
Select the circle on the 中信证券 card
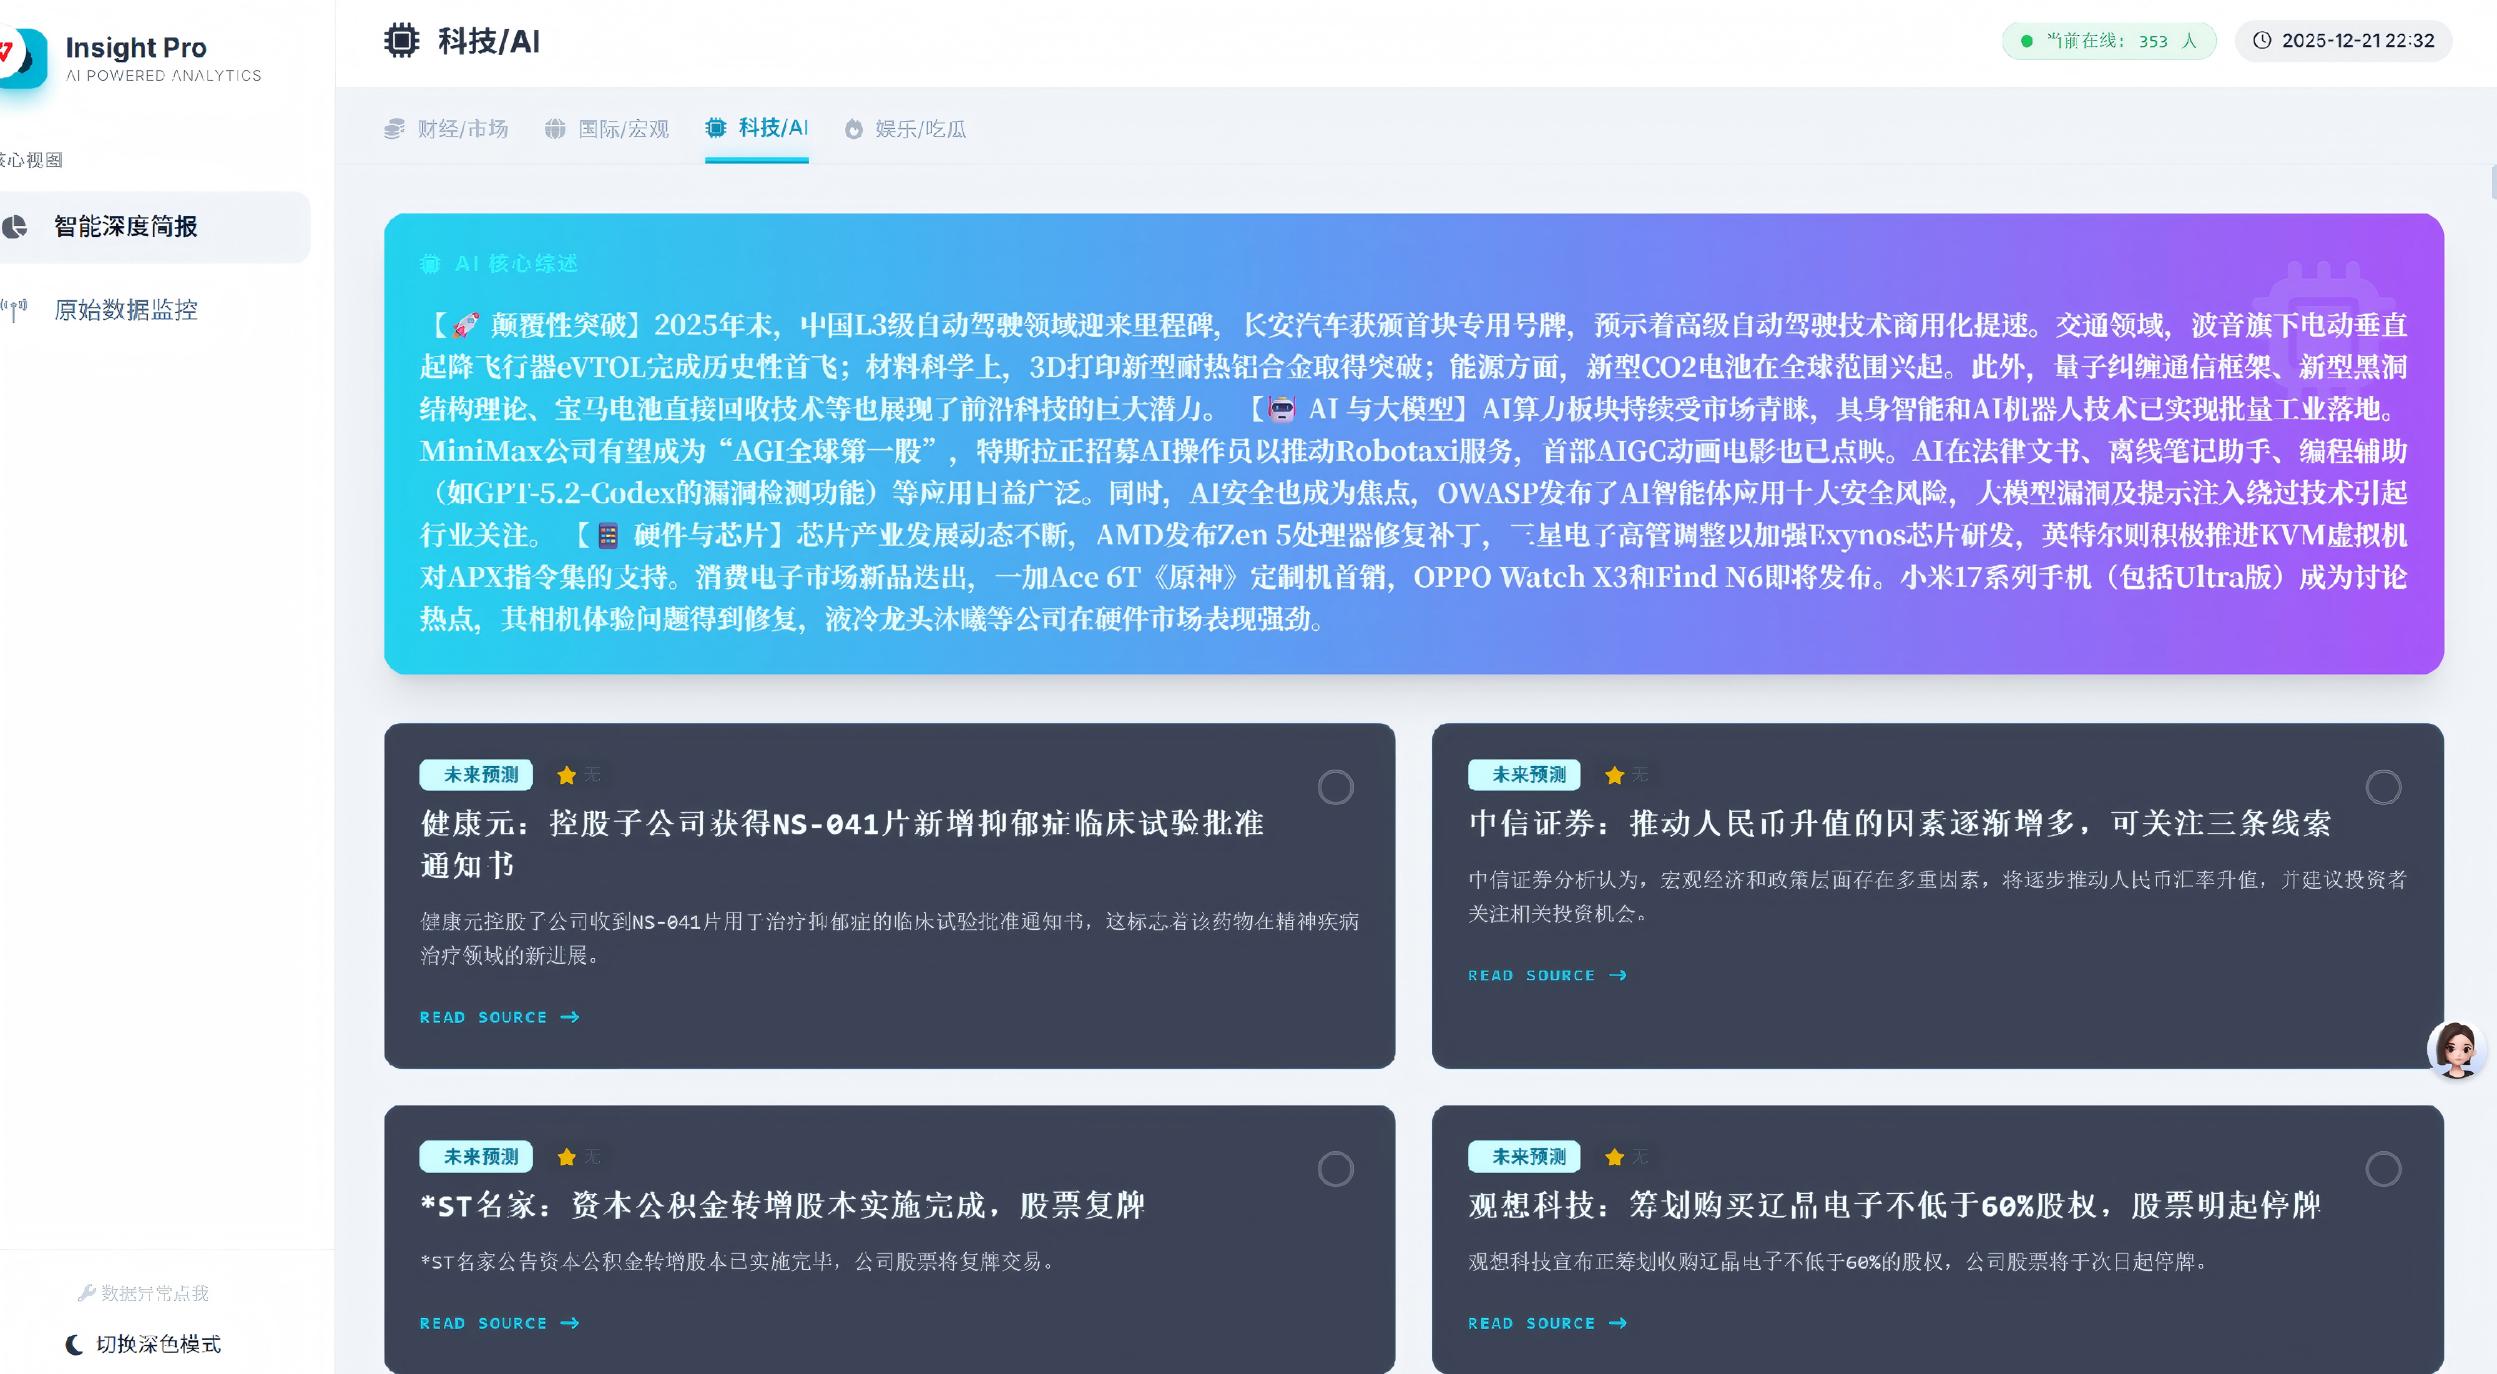click(2384, 788)
